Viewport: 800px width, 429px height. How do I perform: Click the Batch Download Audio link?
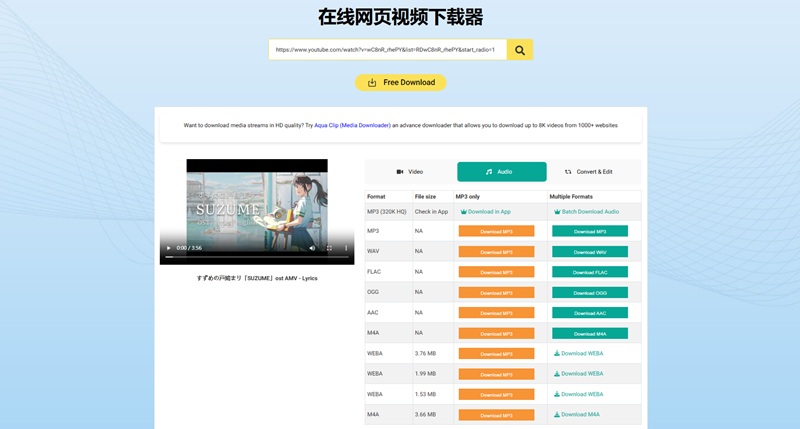tap(586, 212)
